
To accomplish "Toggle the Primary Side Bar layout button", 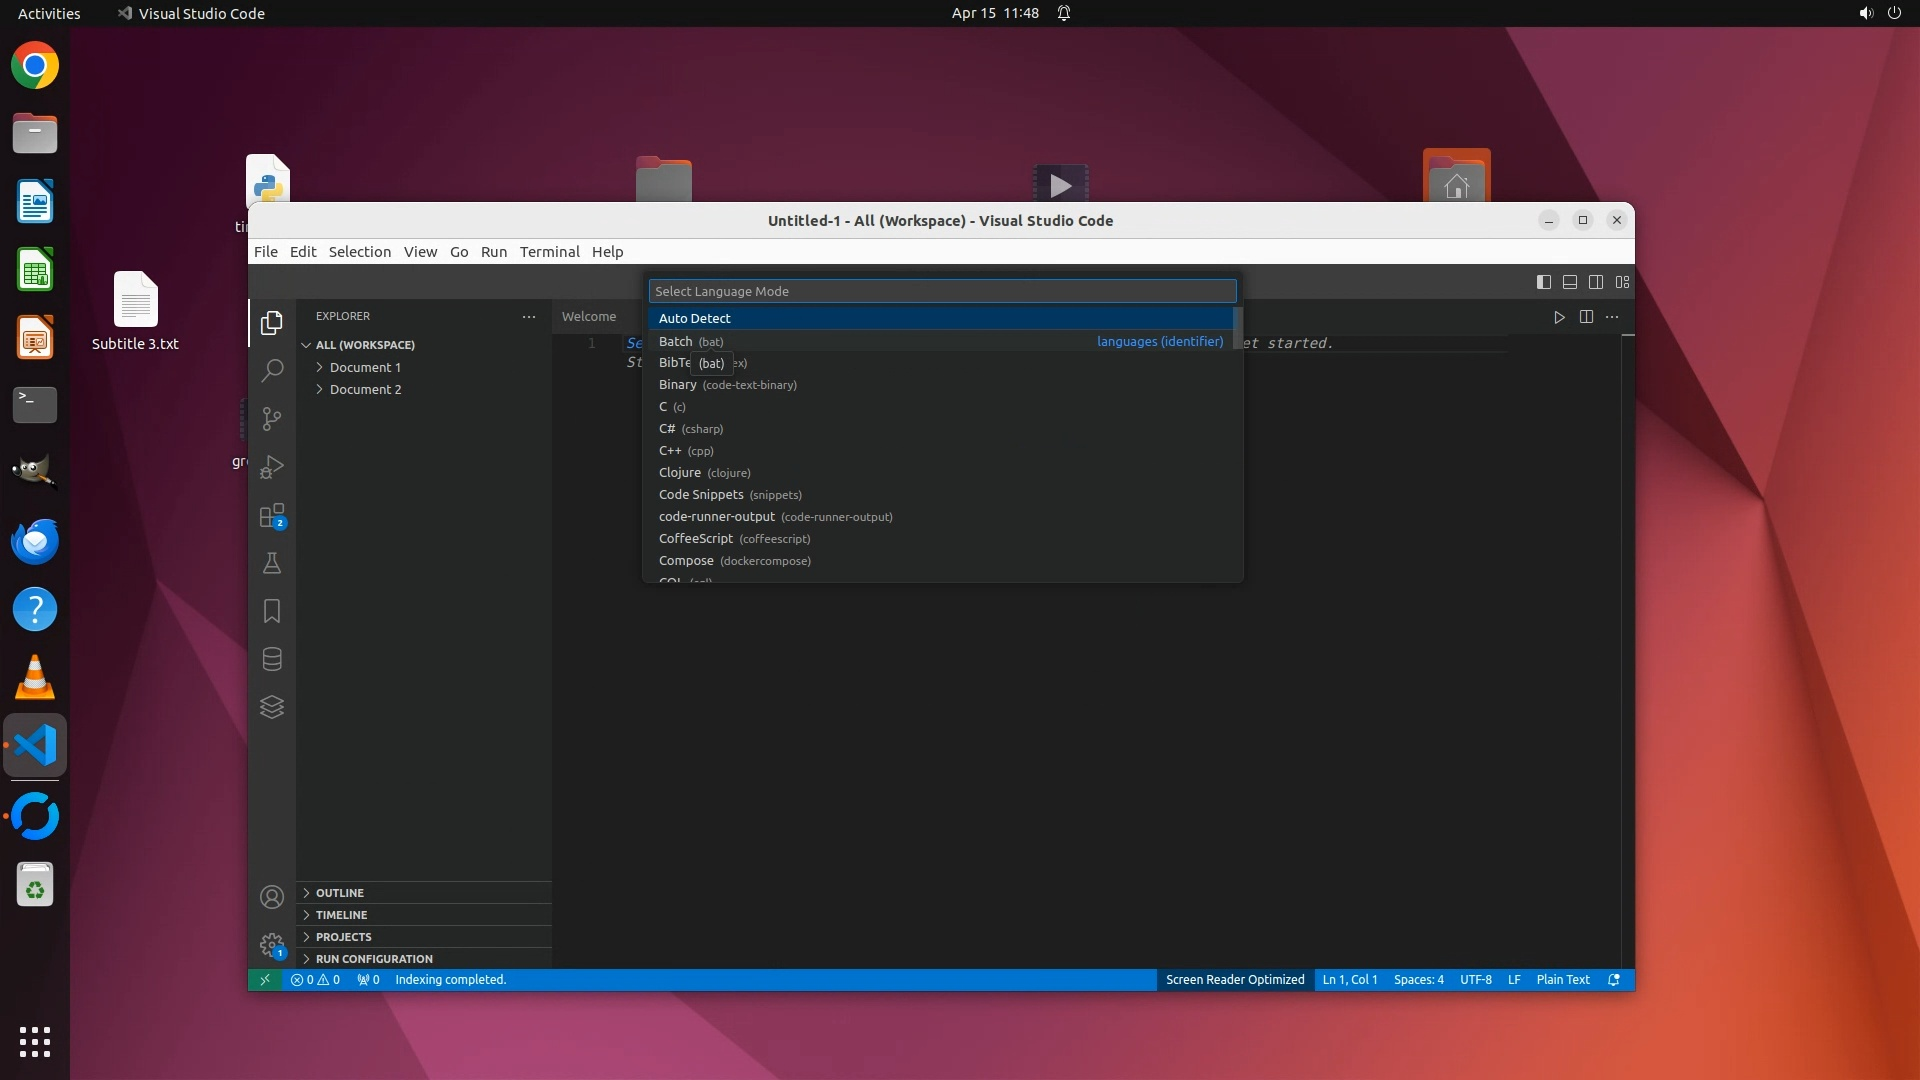I will point(1543,282).
